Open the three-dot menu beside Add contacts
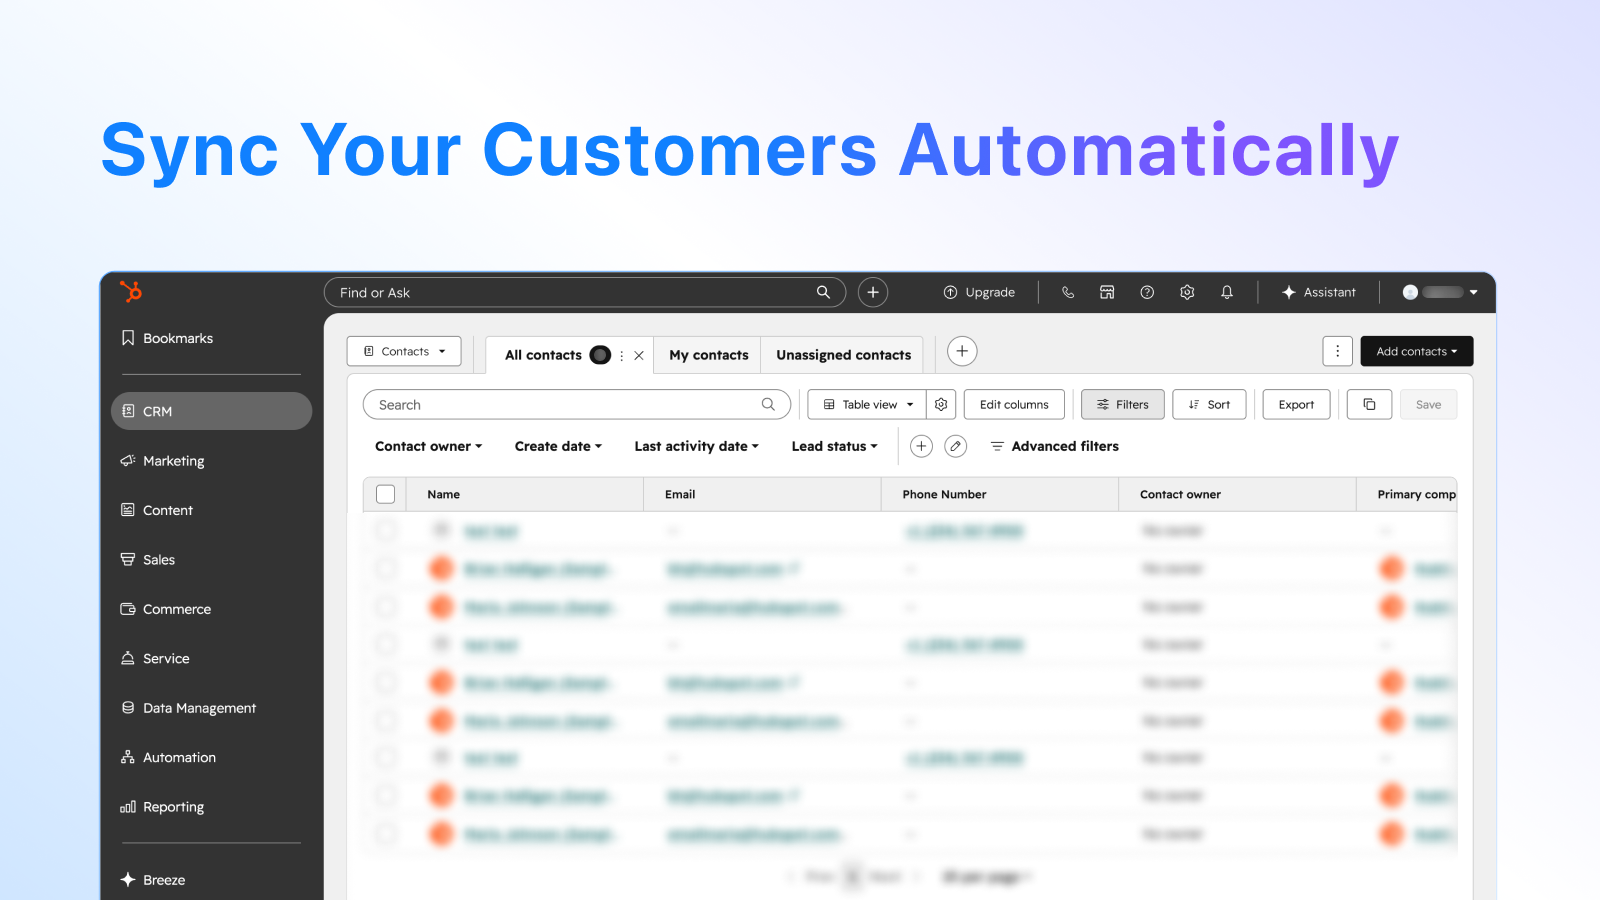 [x=1337, y=351]
